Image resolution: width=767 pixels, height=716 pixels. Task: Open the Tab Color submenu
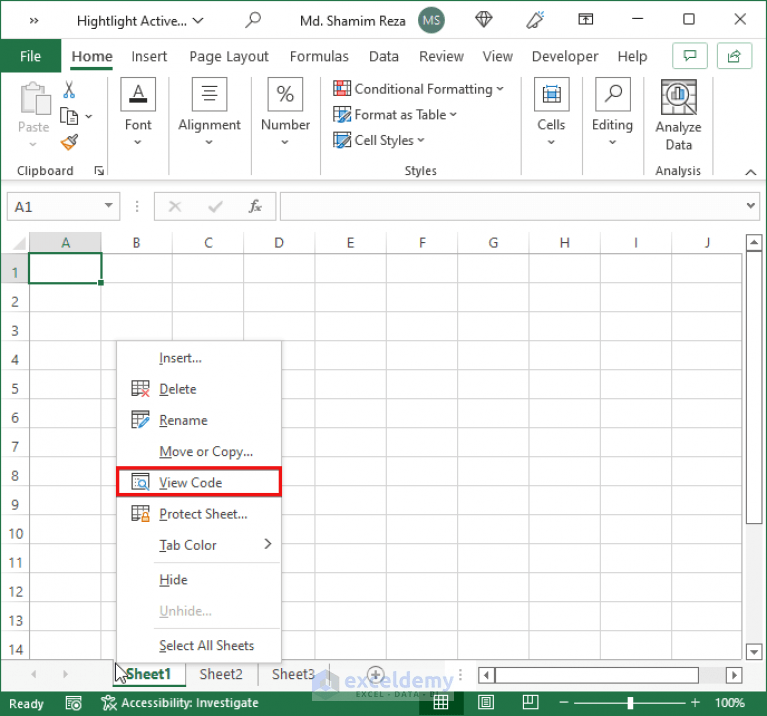click(x=199, y=545)
